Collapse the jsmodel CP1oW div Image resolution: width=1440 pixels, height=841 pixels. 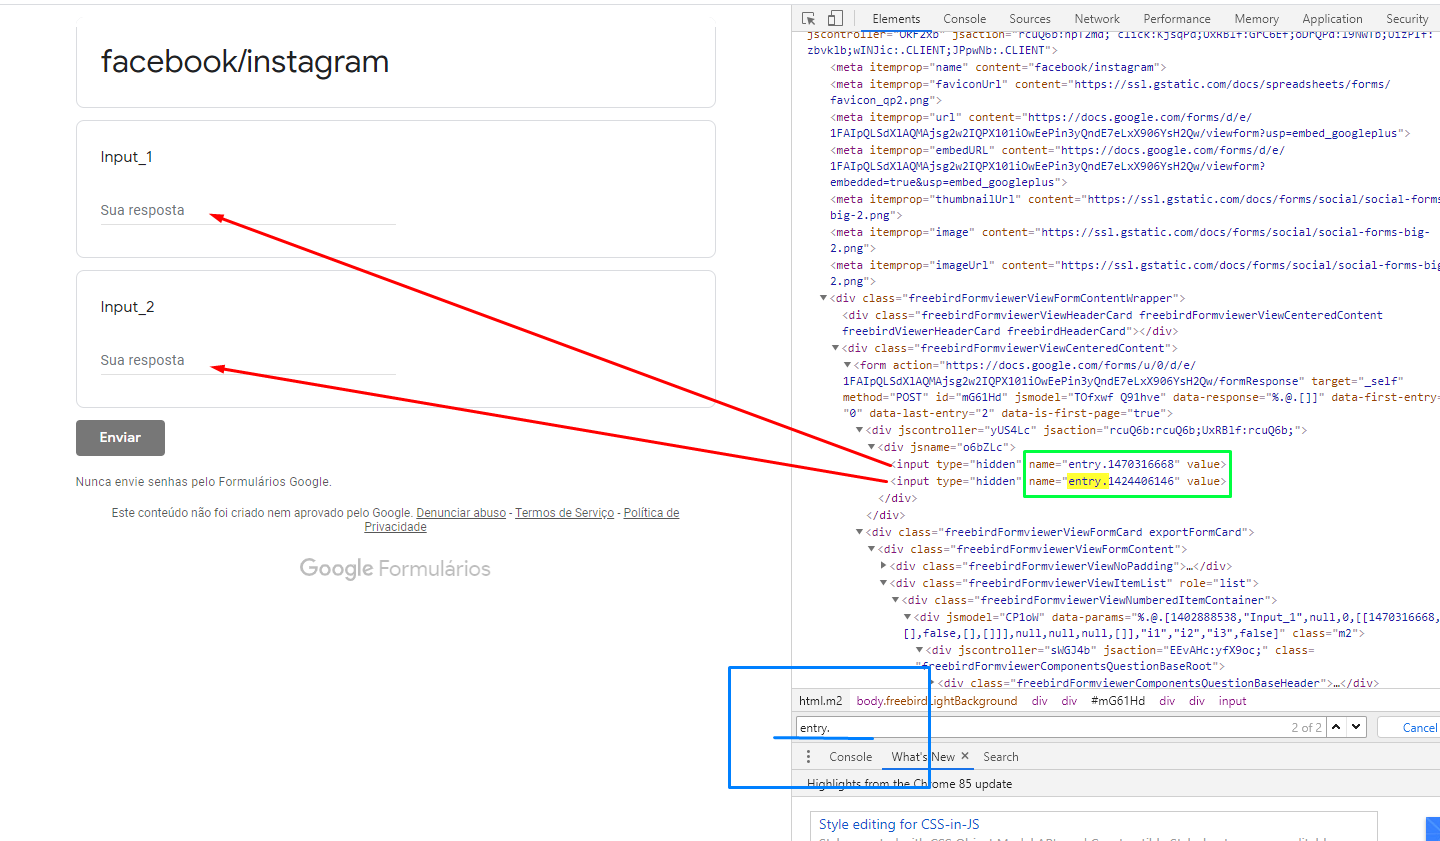pyautogui.click(x=907, y=617)
